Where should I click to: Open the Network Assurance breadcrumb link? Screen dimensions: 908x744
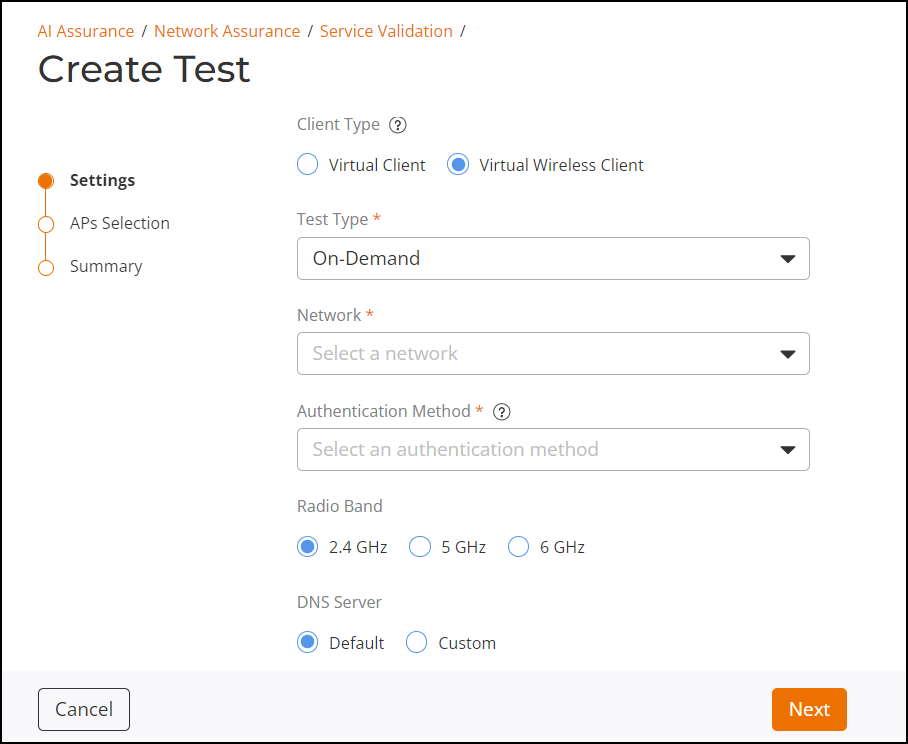[x=227, y=31]
